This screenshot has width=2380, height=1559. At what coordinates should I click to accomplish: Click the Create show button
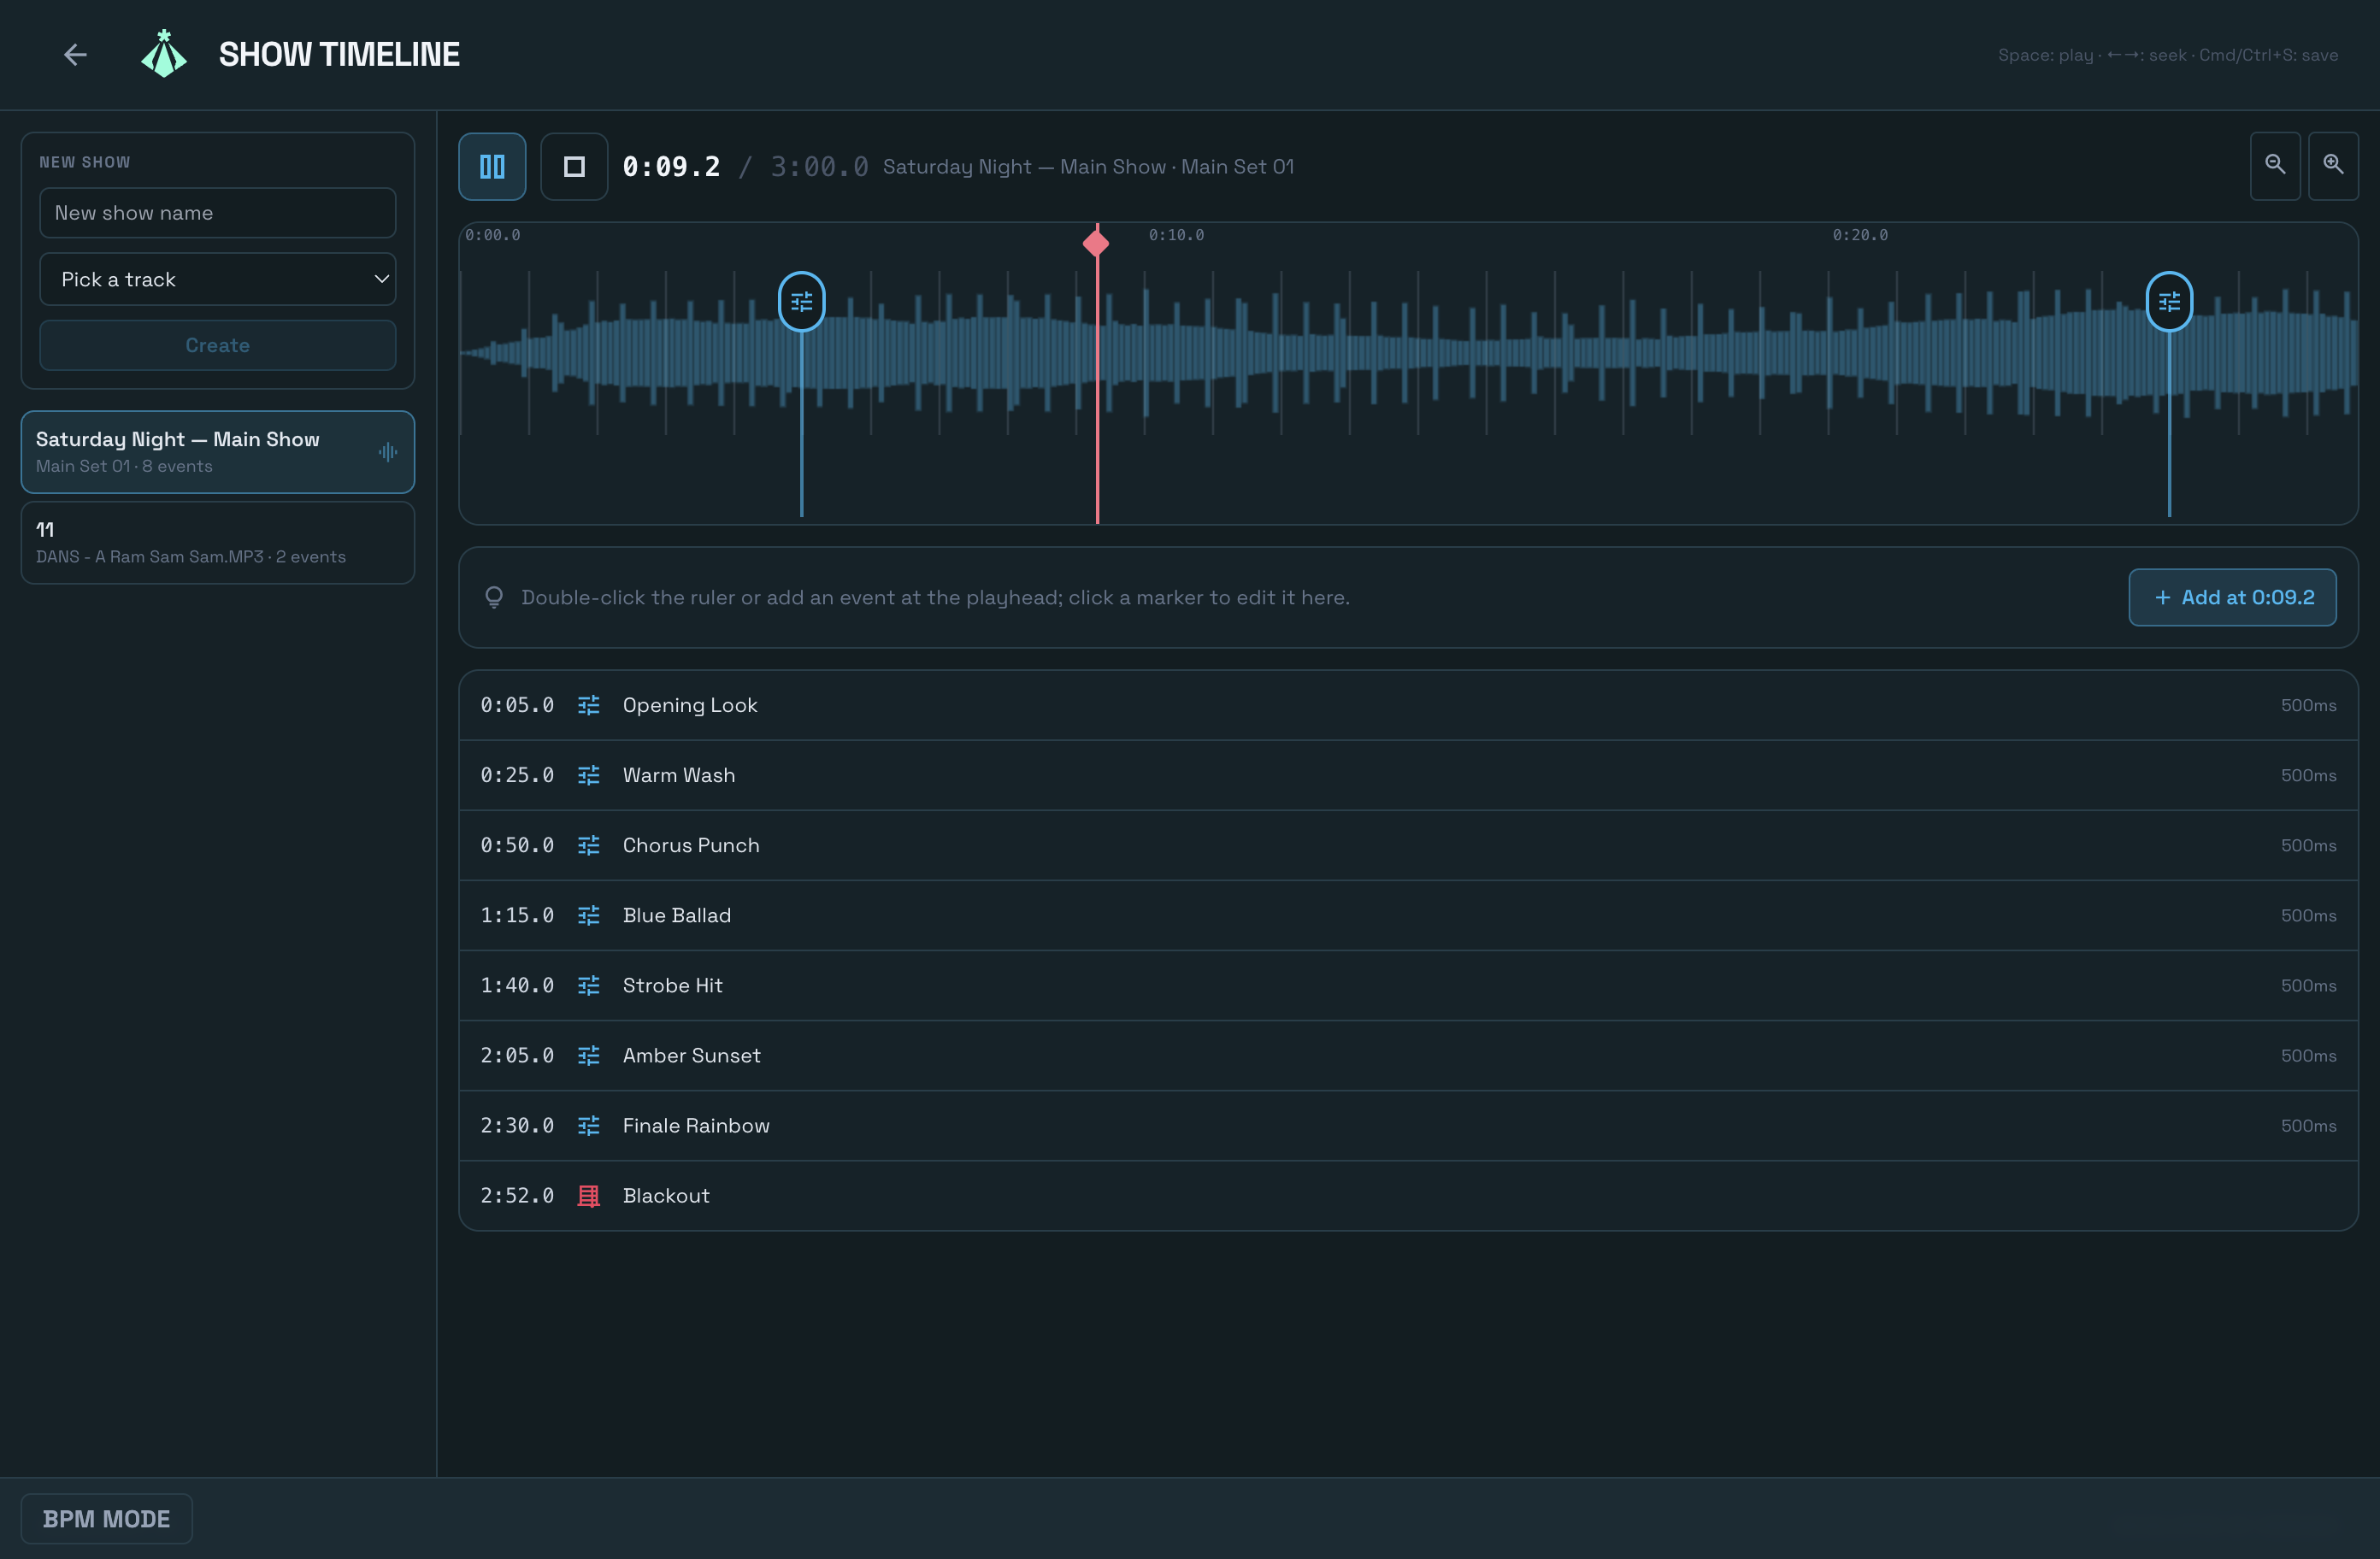click(x=218, y=345)
